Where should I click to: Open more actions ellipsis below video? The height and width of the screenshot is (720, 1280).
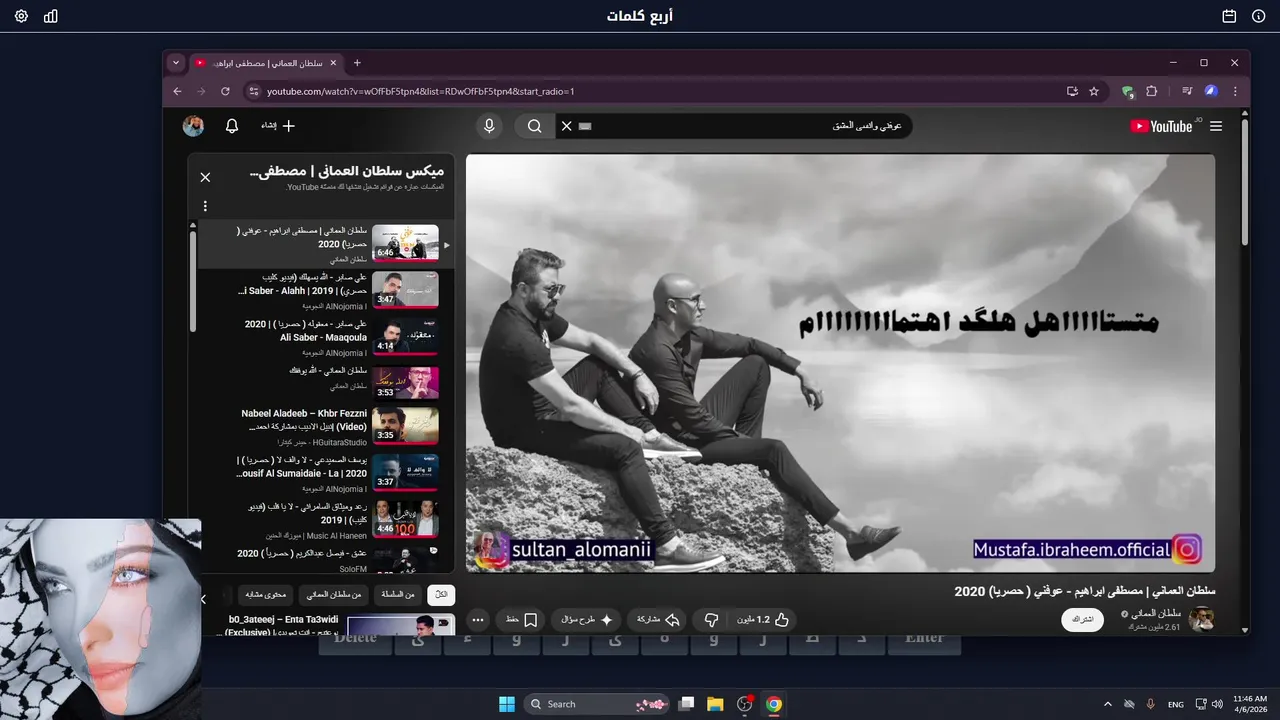pyautogui.click(x=478, y=620)
